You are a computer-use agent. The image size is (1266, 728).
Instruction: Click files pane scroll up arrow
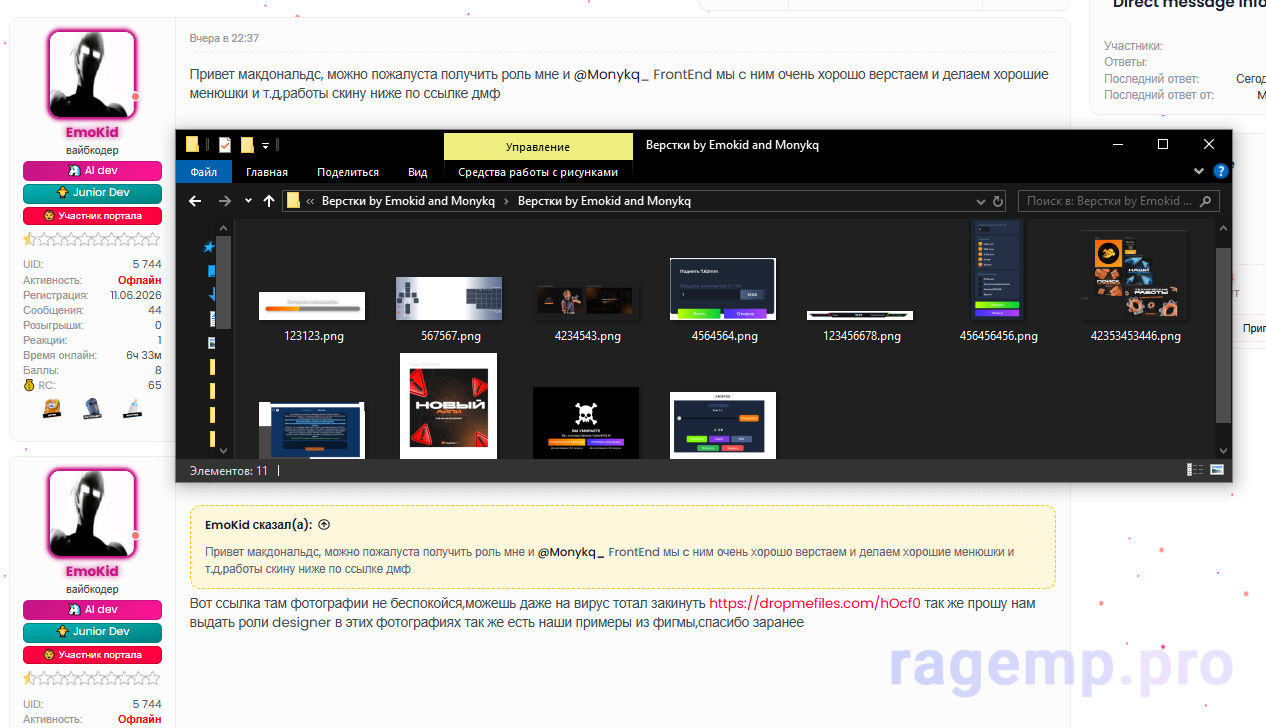click(1223, 229)
